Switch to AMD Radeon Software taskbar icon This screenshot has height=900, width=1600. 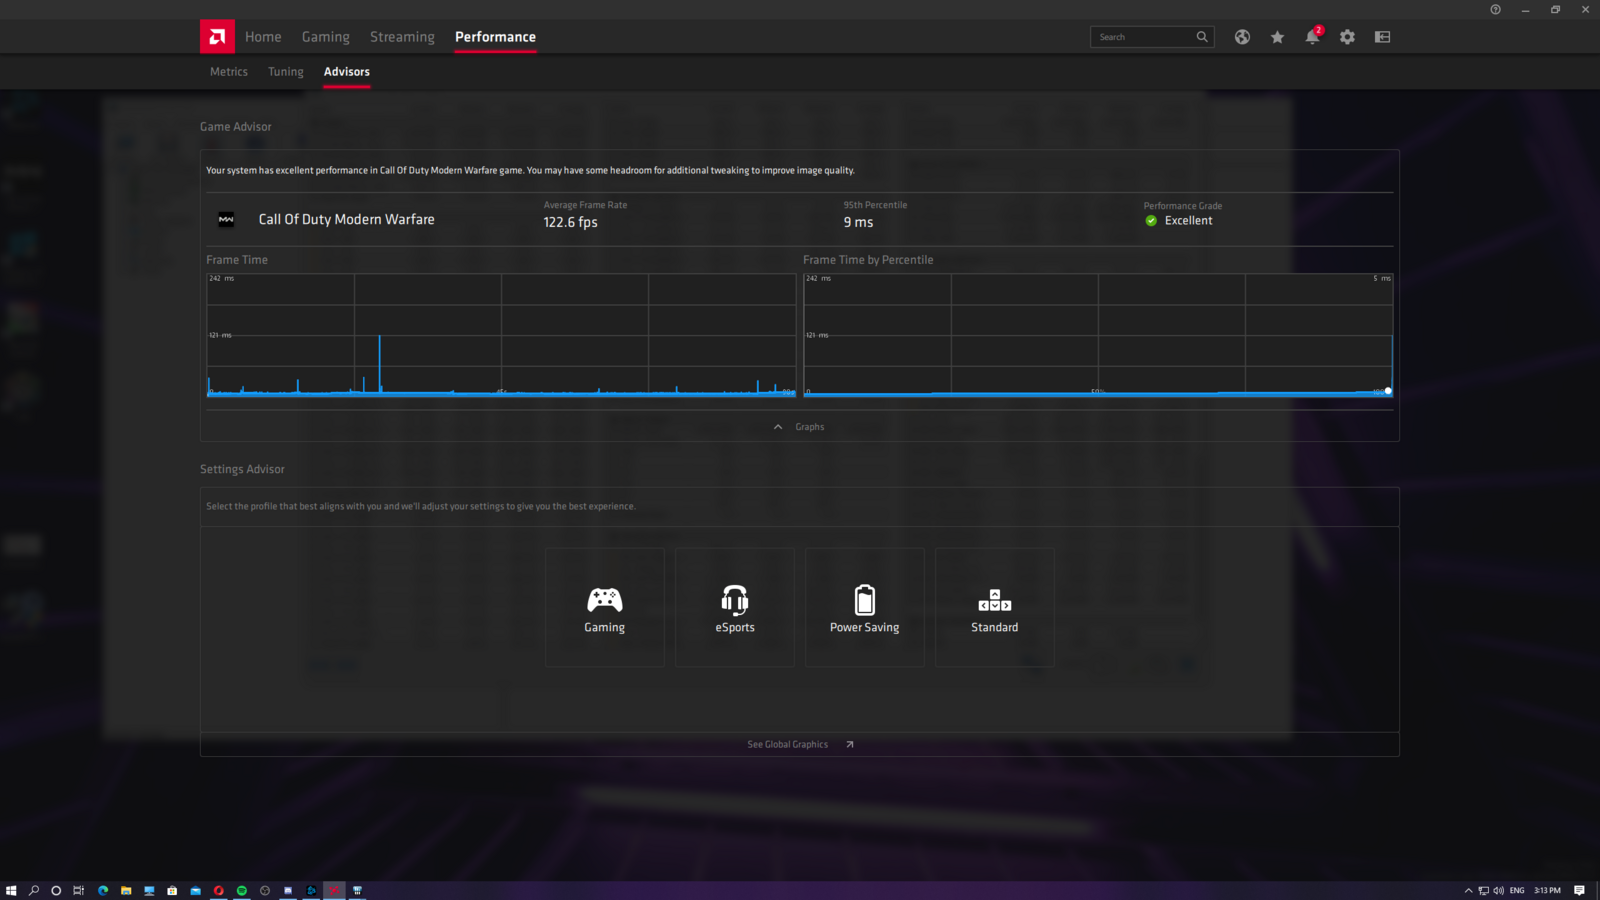click(x=334, y=890)
